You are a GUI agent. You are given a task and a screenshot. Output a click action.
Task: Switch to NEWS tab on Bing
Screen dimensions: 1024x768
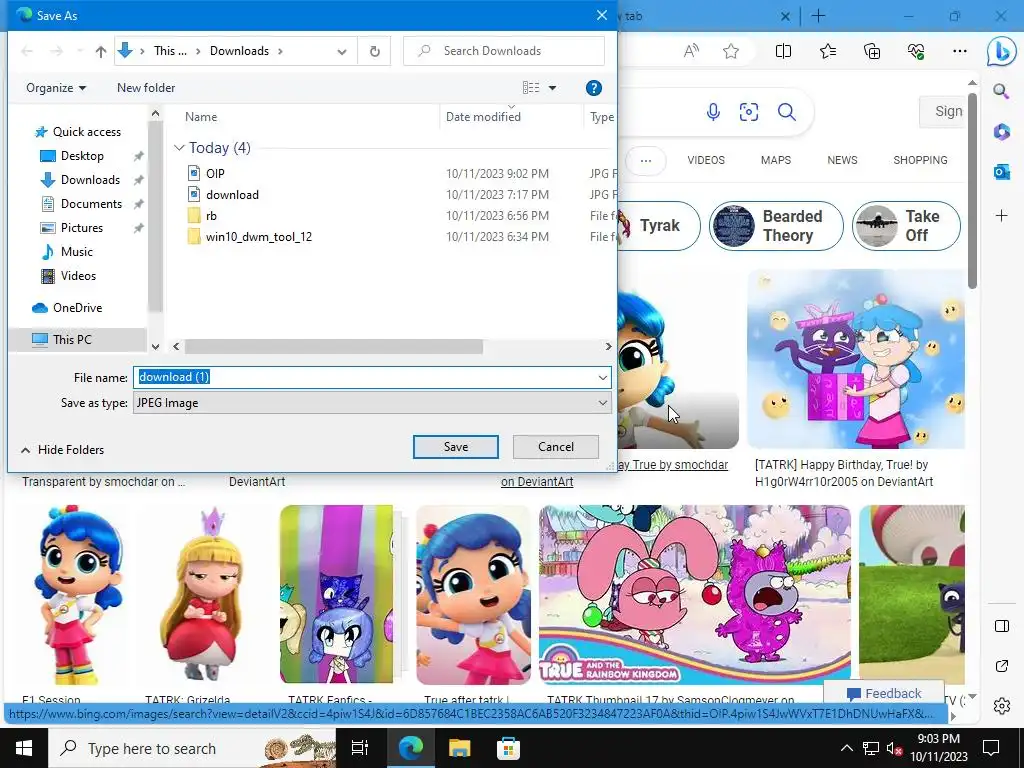pos(842,160)
